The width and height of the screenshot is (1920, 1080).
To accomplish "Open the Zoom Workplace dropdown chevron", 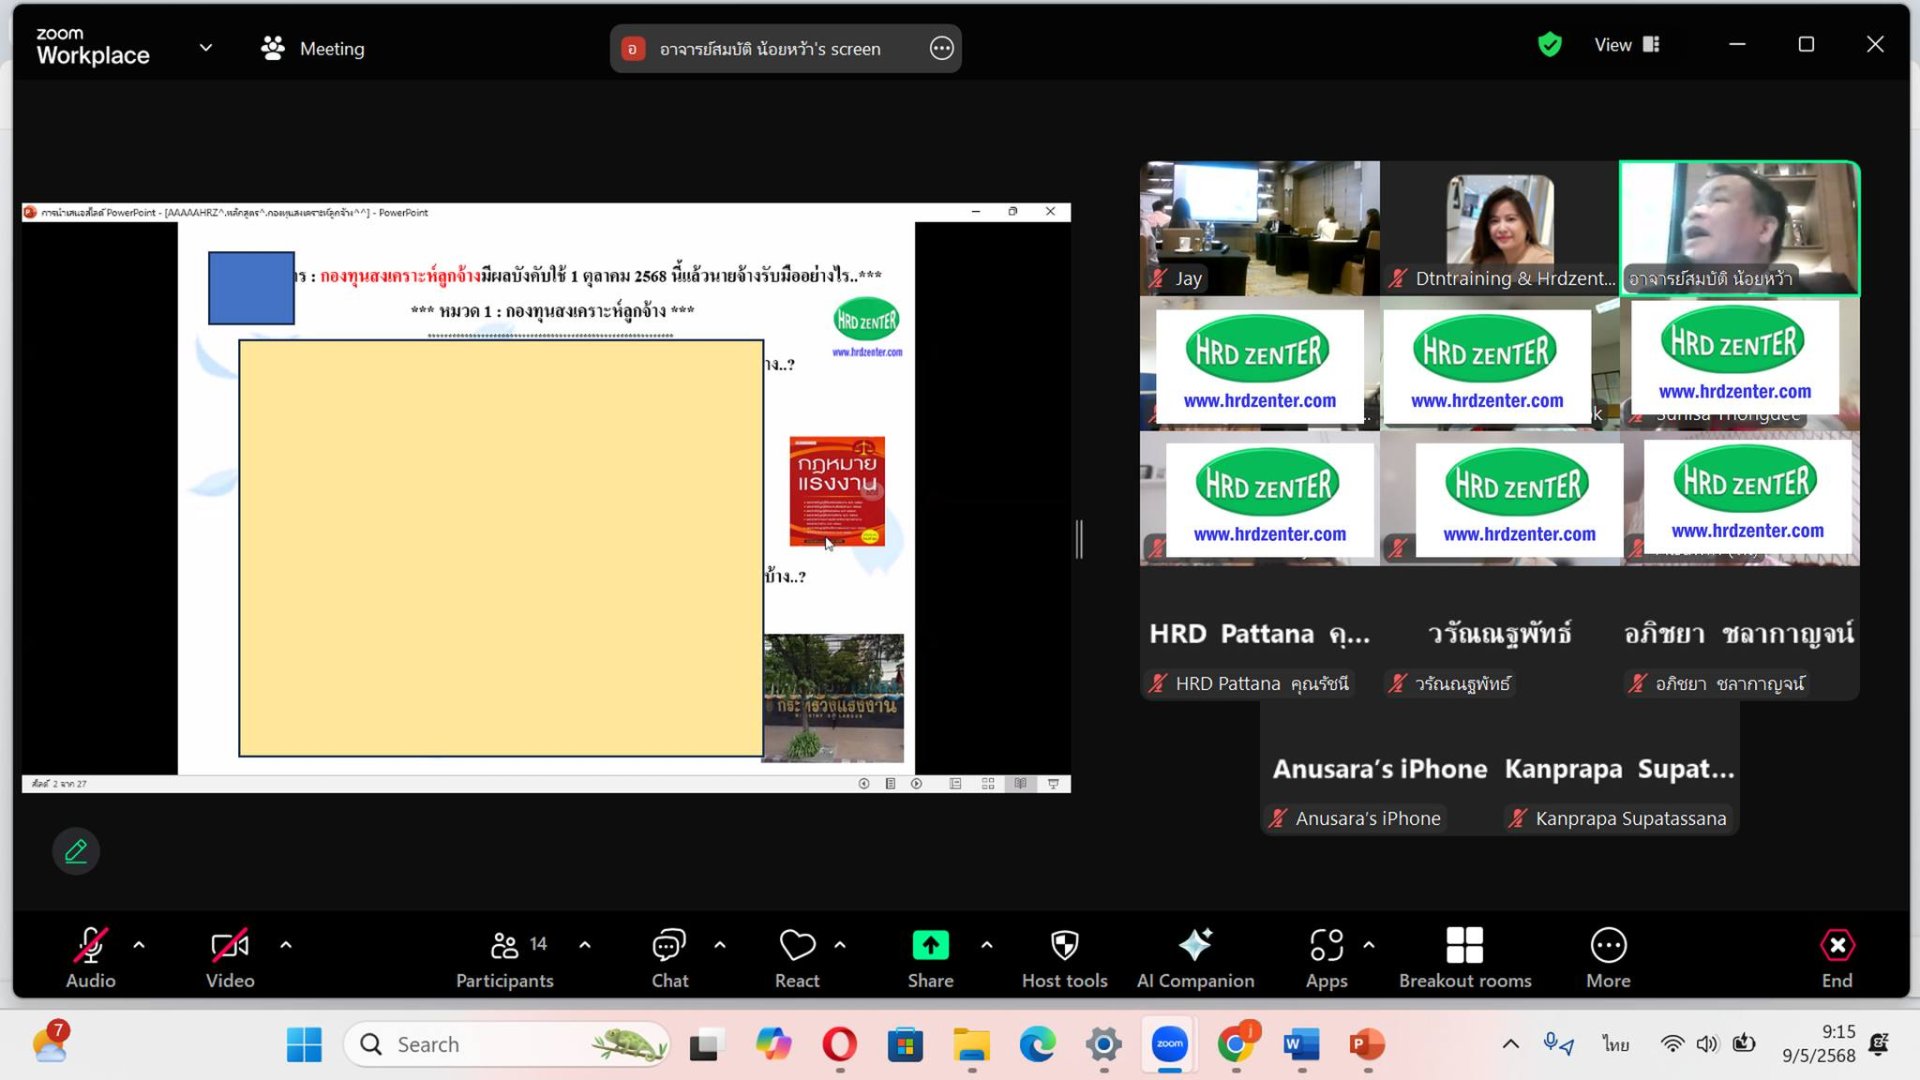I will point(206,47).
